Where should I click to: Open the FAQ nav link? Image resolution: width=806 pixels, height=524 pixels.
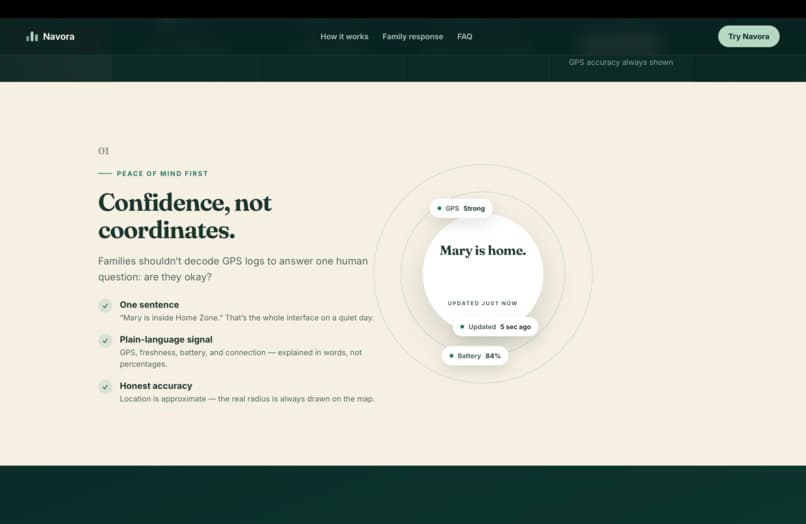pyautogui.click(x=464, y=37)
